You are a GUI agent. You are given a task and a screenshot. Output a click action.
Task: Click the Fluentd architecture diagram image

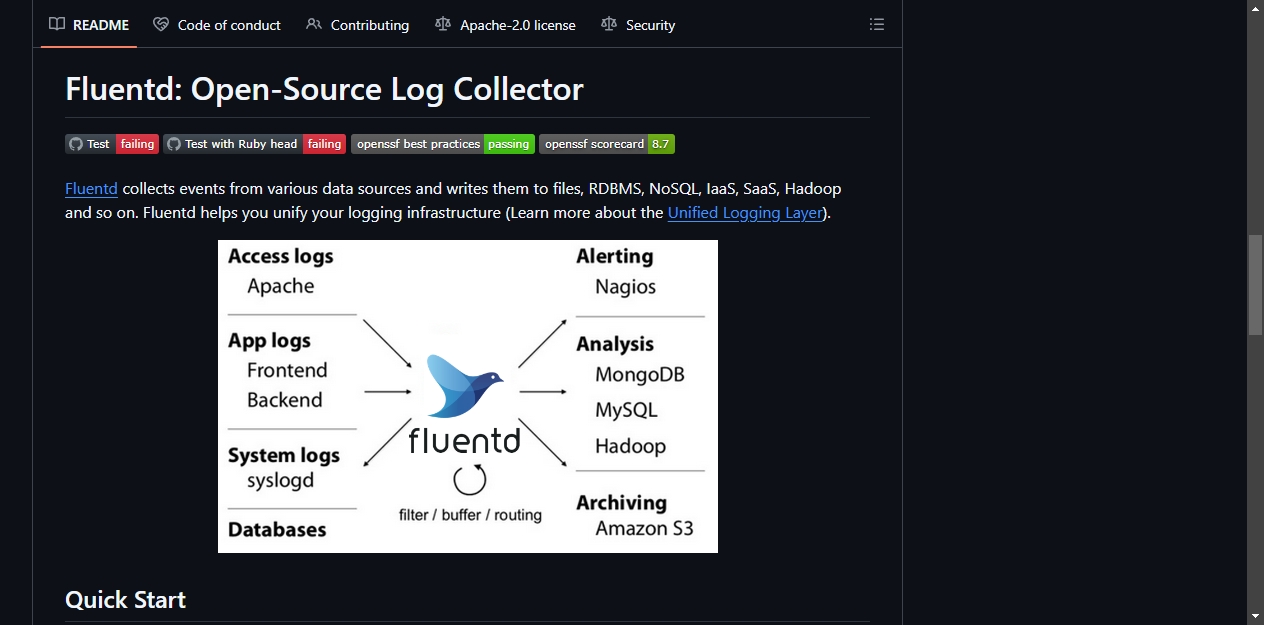tap(468, 396)
